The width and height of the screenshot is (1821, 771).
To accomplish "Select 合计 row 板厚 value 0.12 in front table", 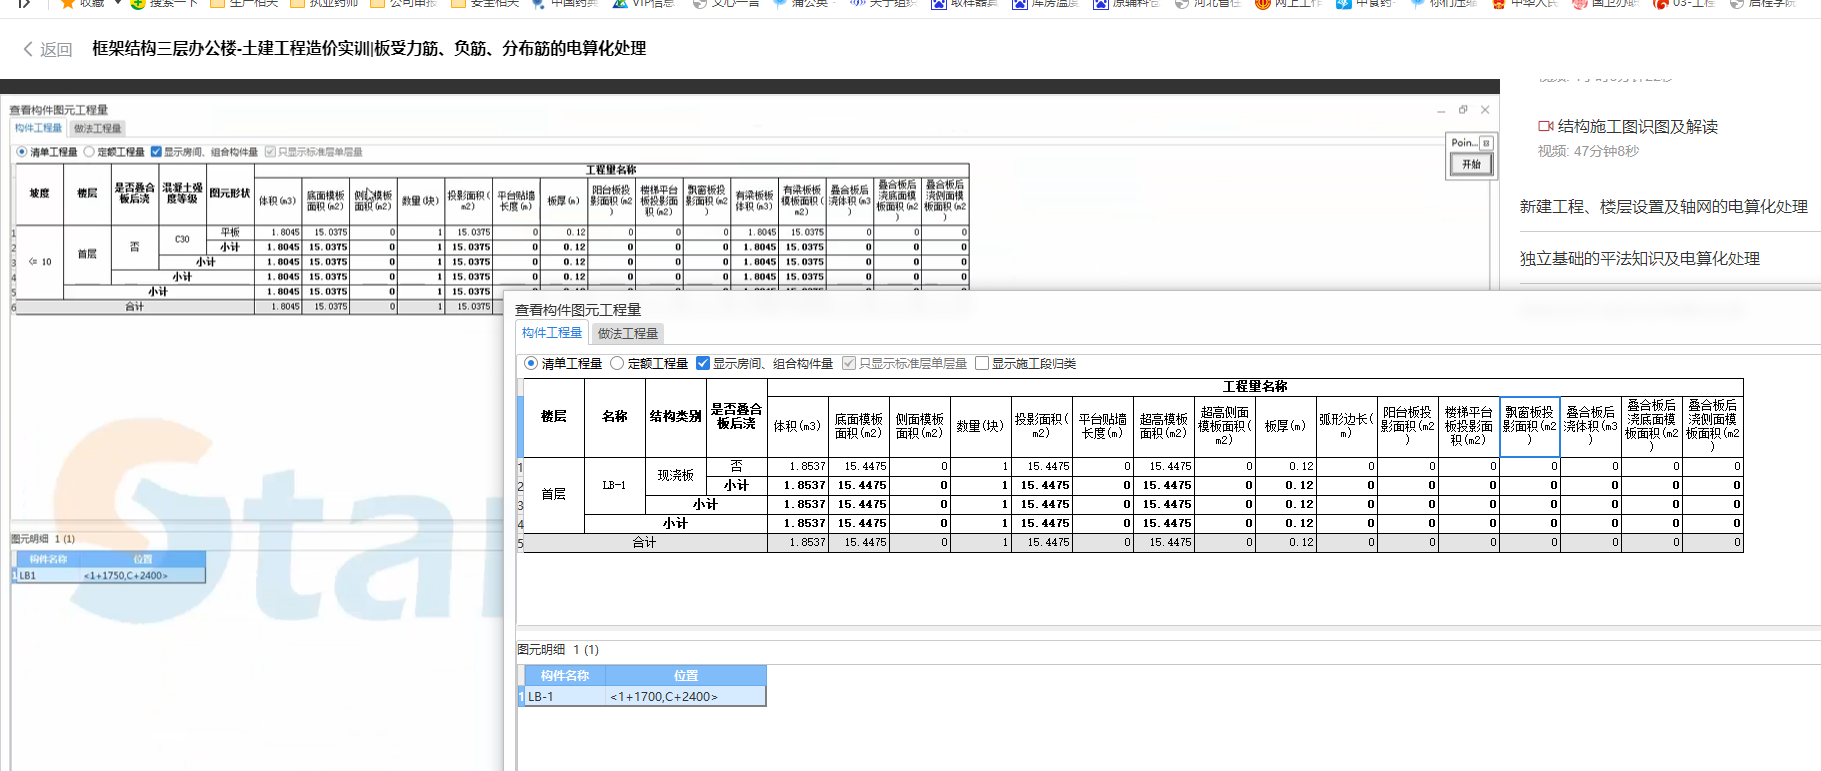I will pyautogui.click(x=1285, y=543).
